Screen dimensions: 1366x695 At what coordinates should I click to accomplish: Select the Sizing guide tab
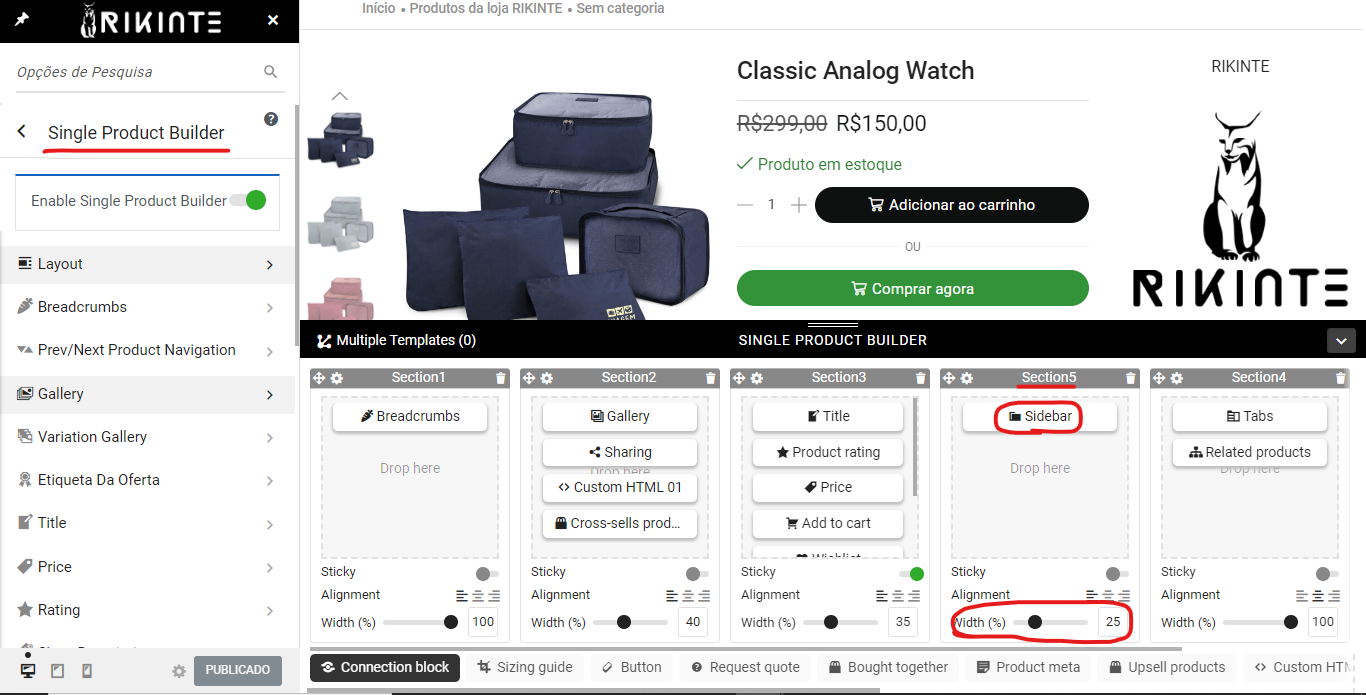tap(525, 667)
